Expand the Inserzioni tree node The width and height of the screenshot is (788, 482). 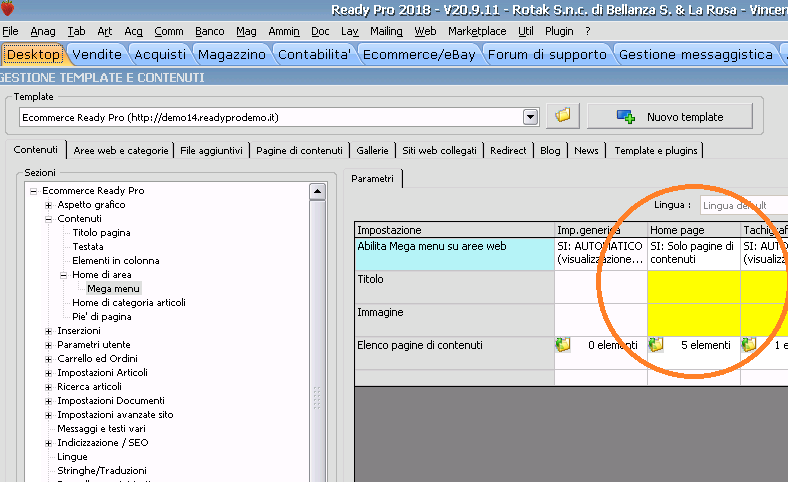[x=48, y=331]
